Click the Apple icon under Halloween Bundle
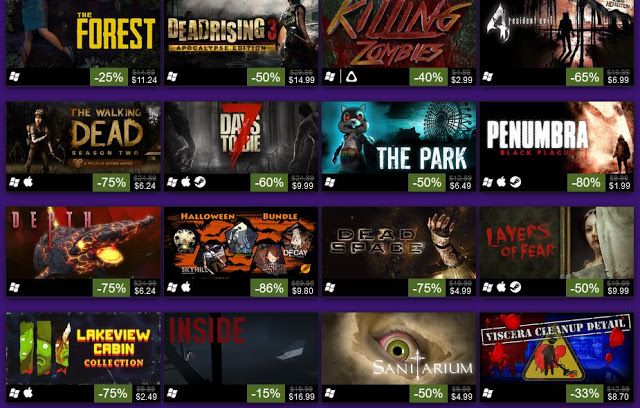Image resolution: width=640 pixels, height=408 pixels. tap(186, 287)
